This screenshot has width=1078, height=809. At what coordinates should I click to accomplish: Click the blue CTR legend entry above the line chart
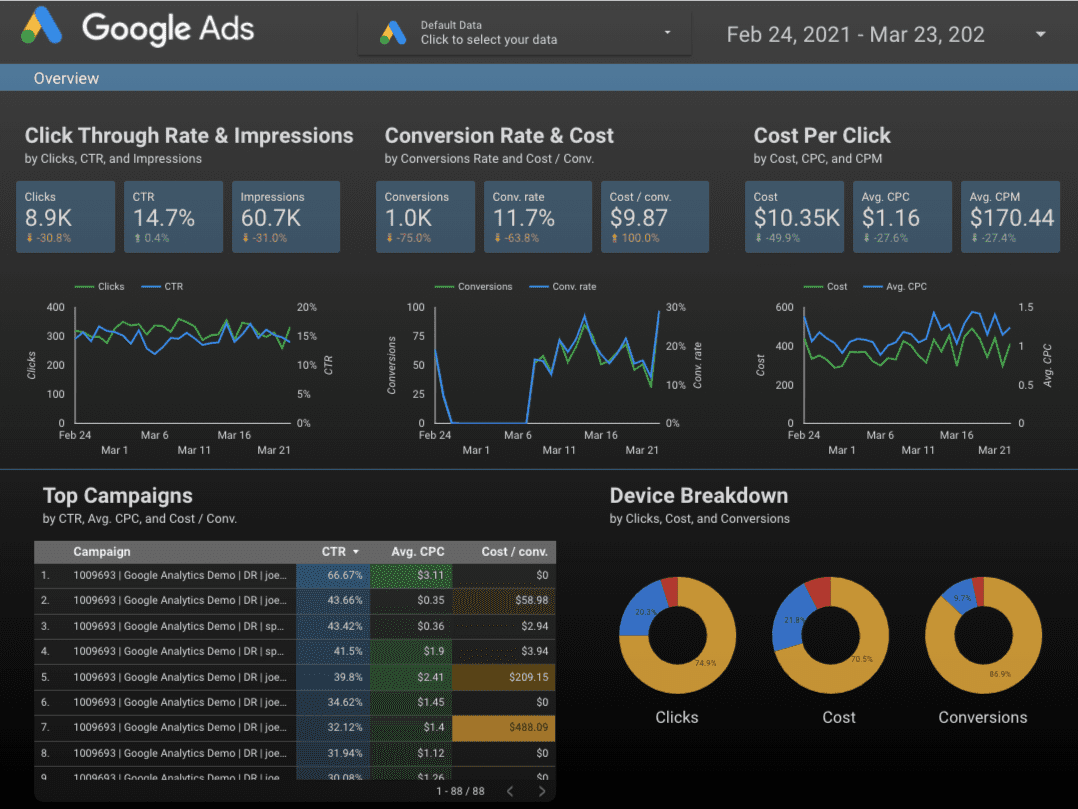click(162, 287)
